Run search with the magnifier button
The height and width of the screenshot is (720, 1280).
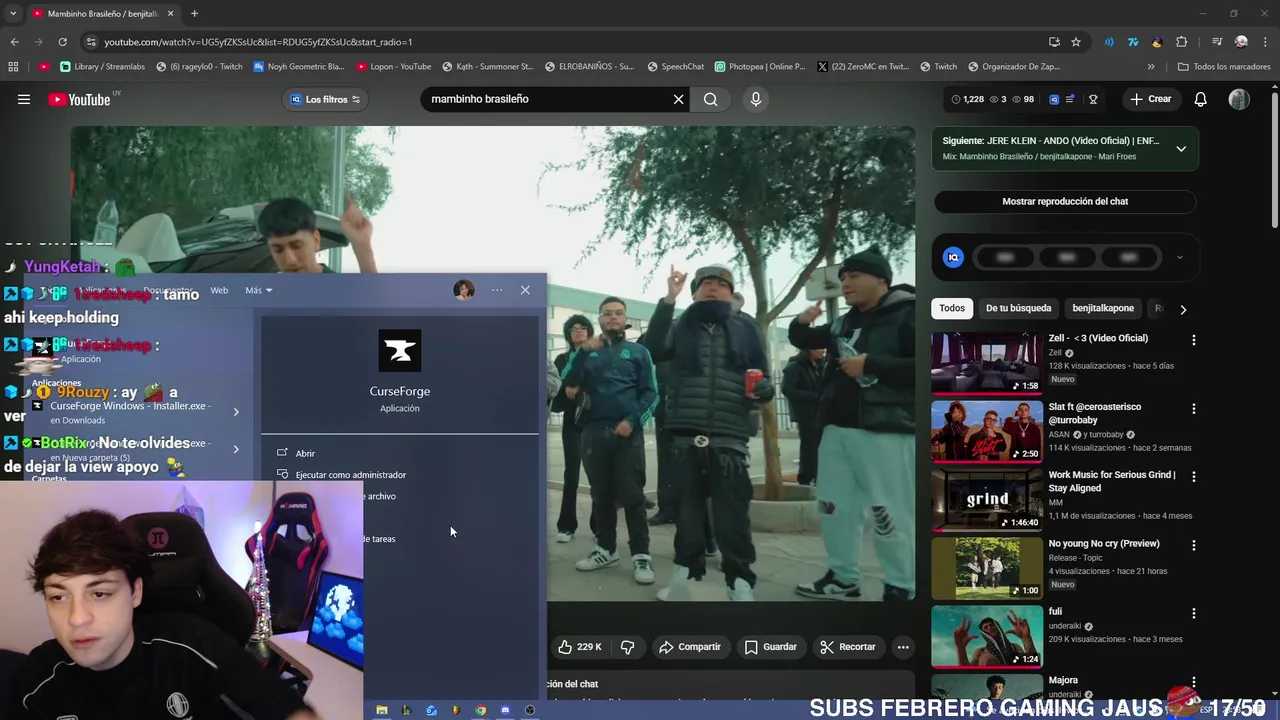pos(710,99)
